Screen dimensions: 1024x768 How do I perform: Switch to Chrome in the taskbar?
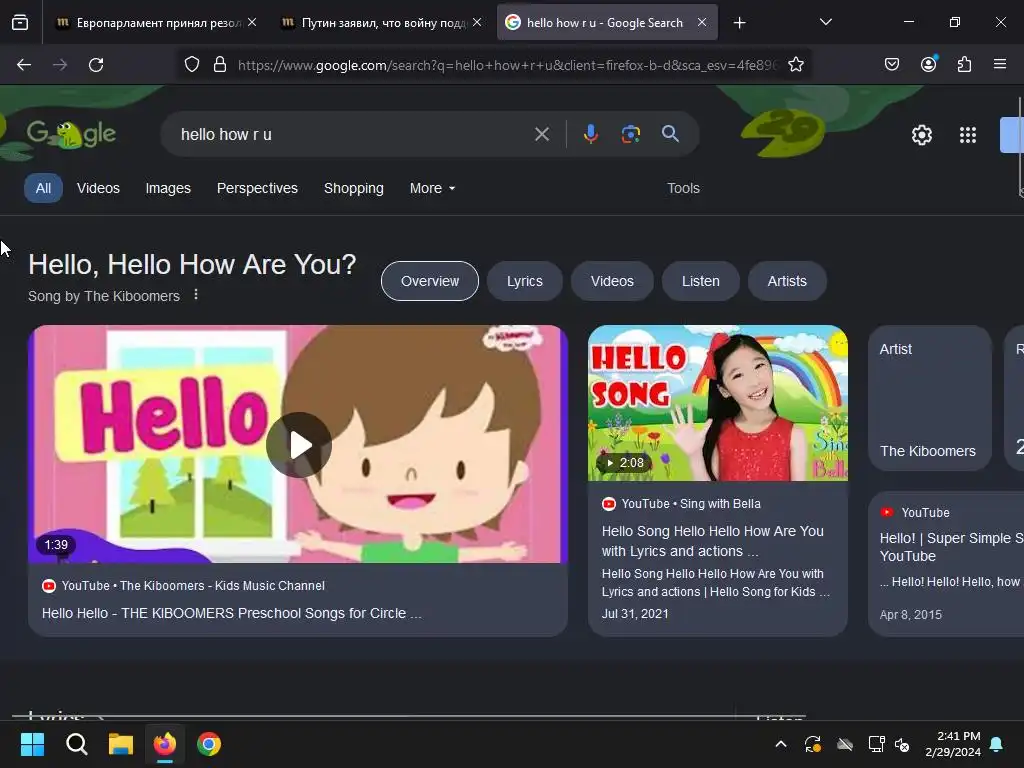[x=209, y=744]
